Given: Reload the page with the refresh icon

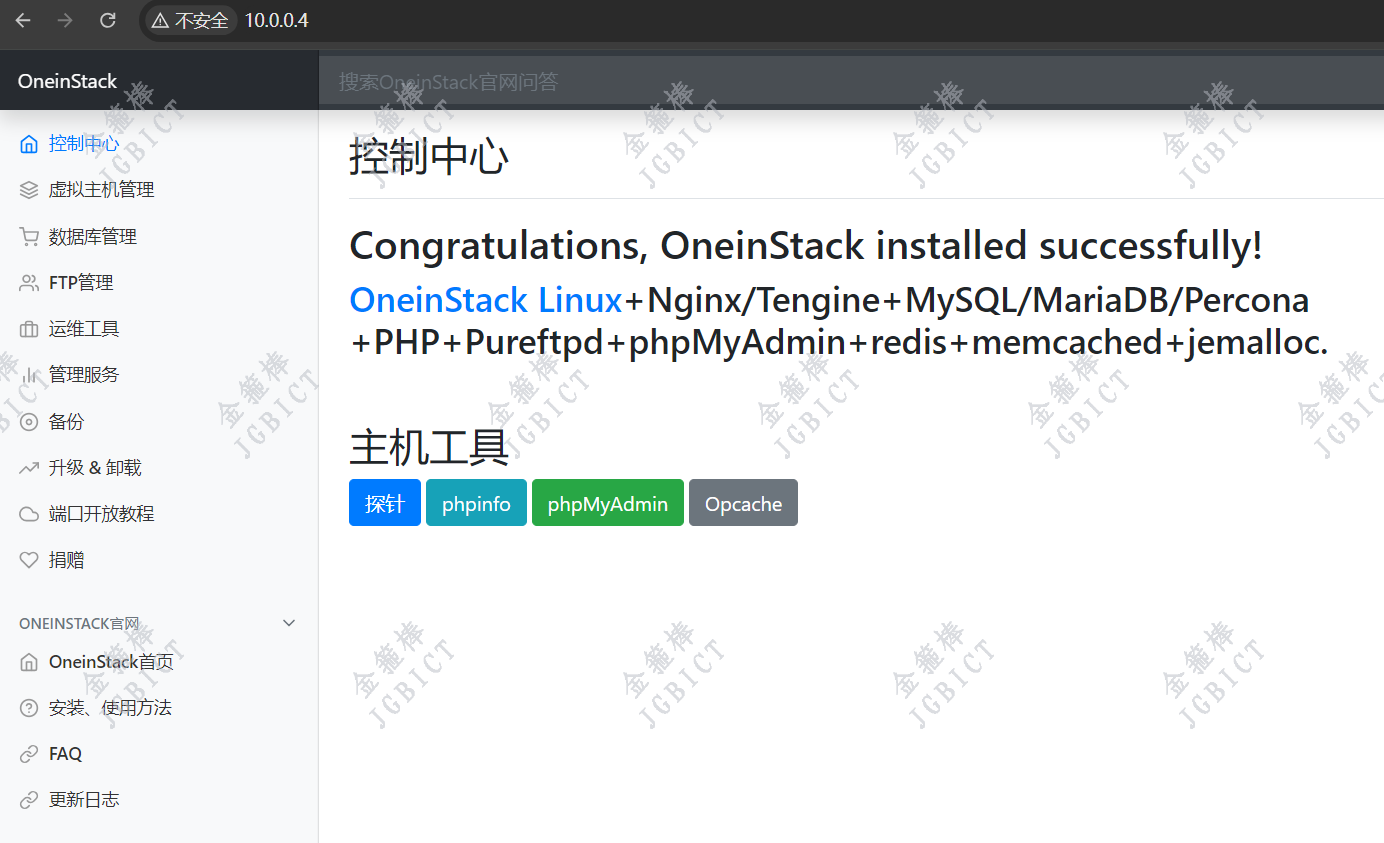Looking at the screenshot, I should [108, 20].
